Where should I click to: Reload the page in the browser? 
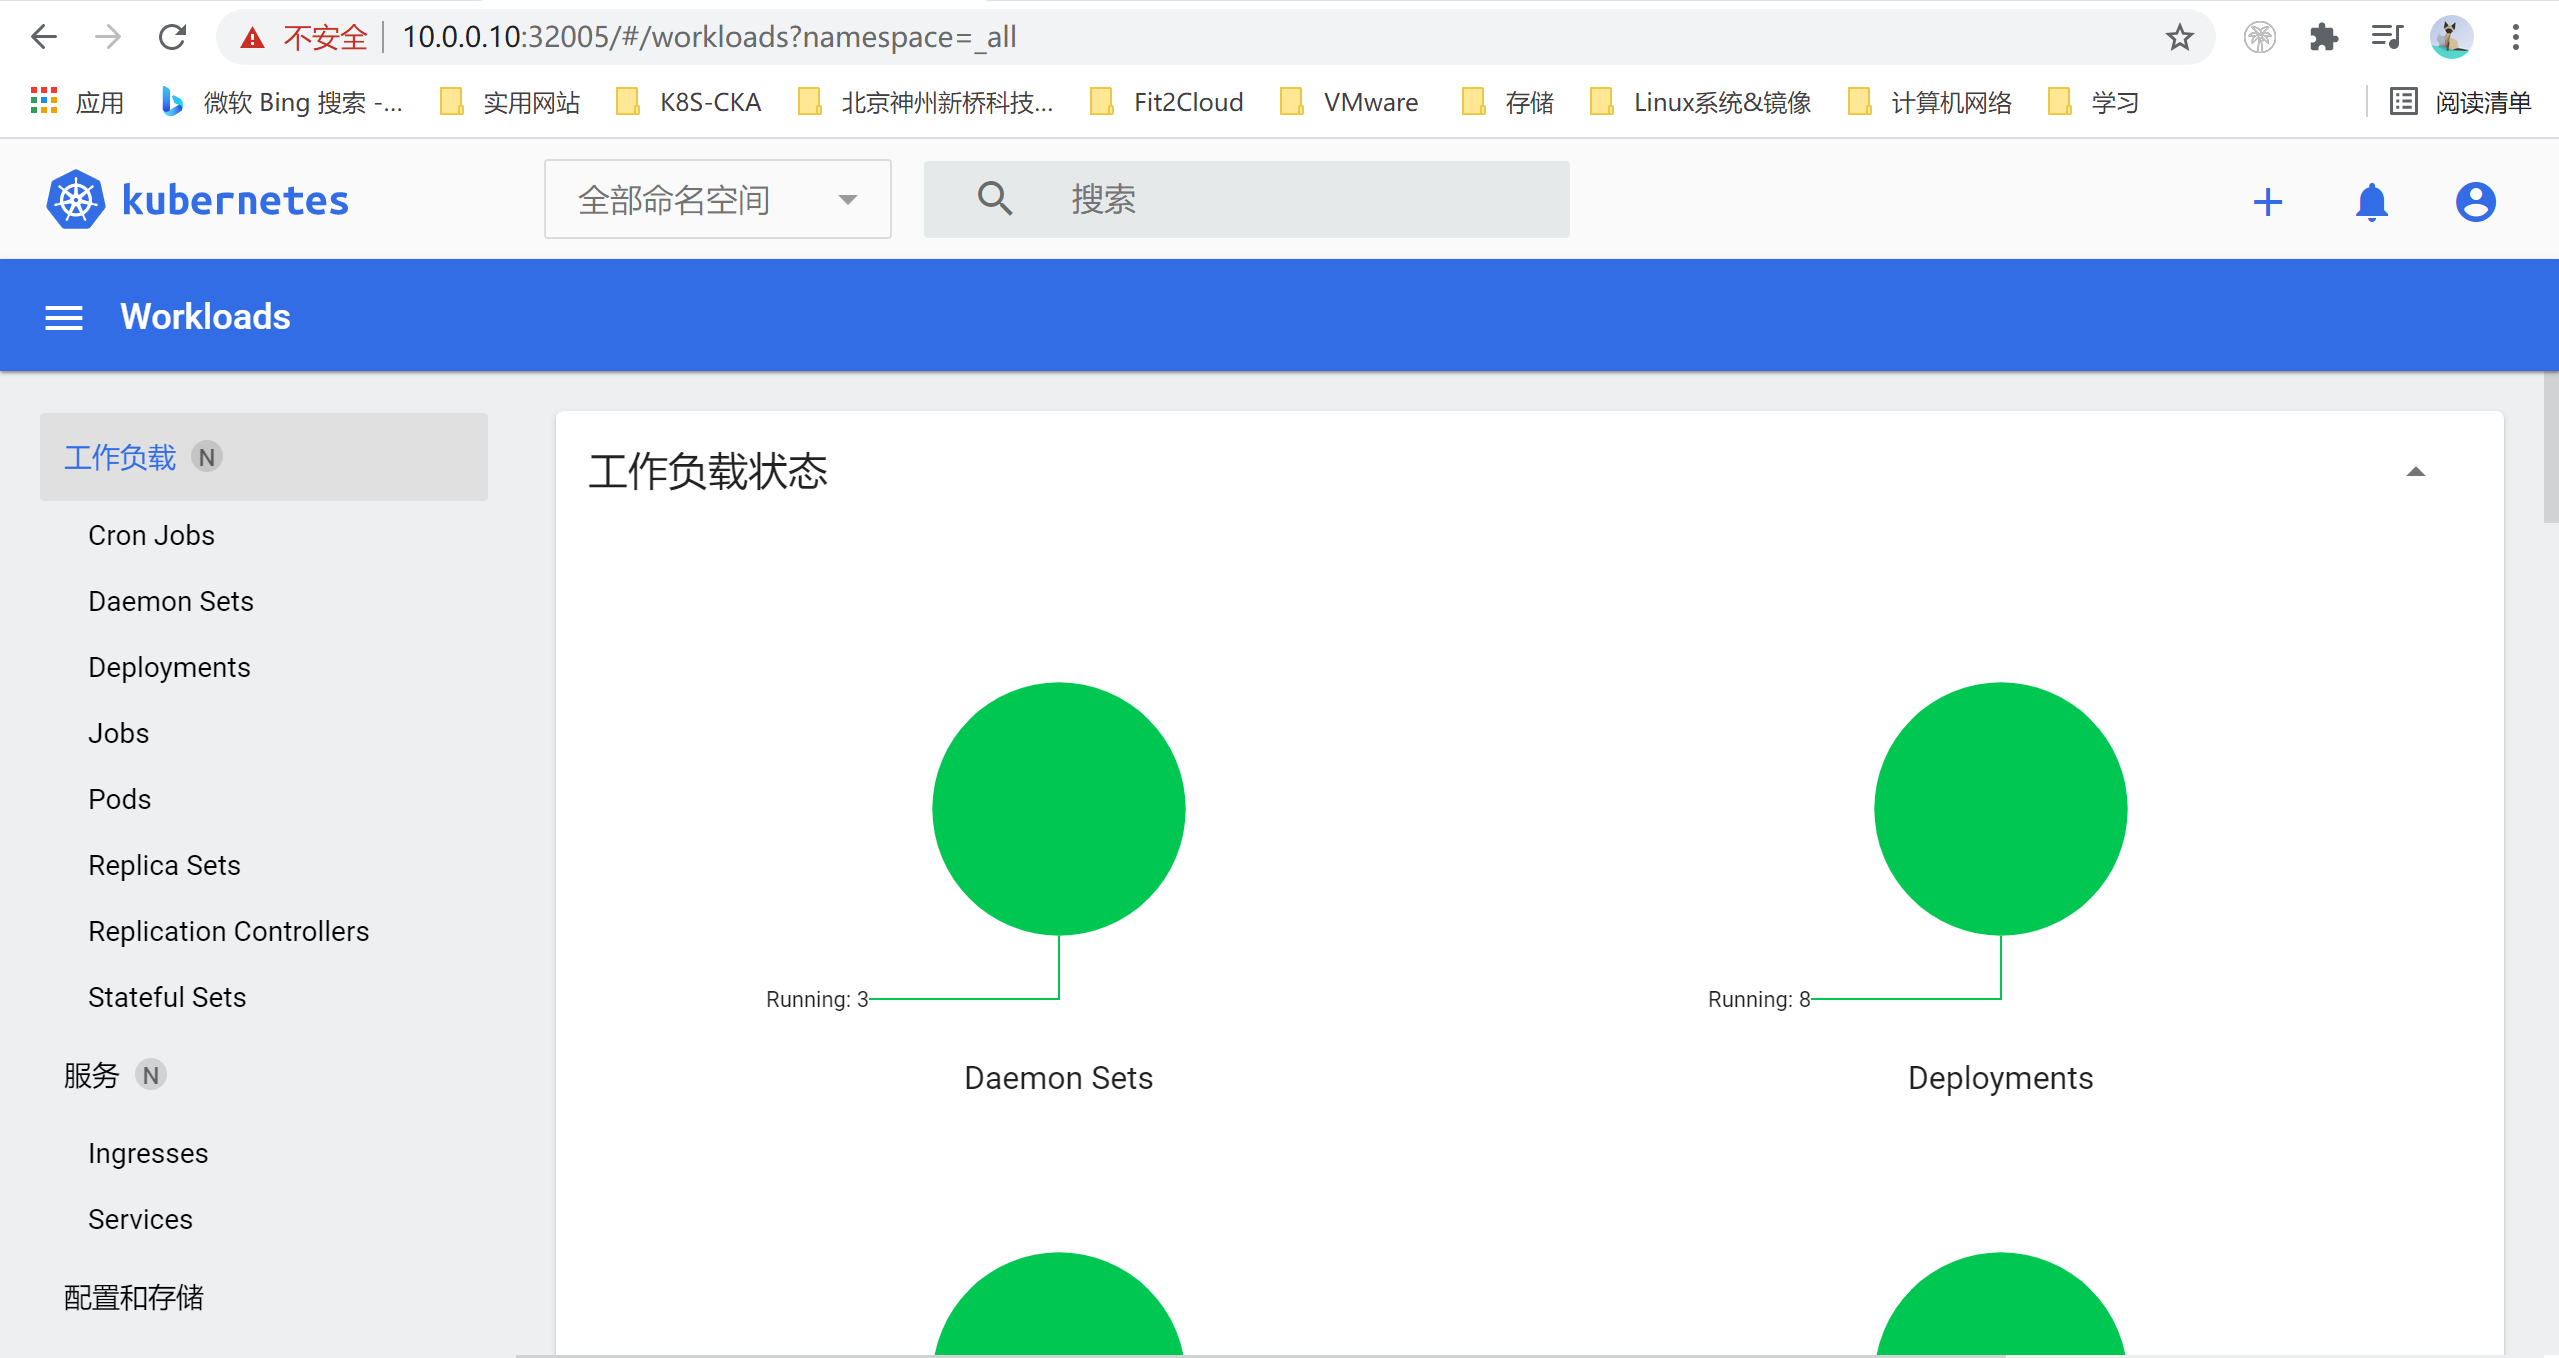(172, 38)
